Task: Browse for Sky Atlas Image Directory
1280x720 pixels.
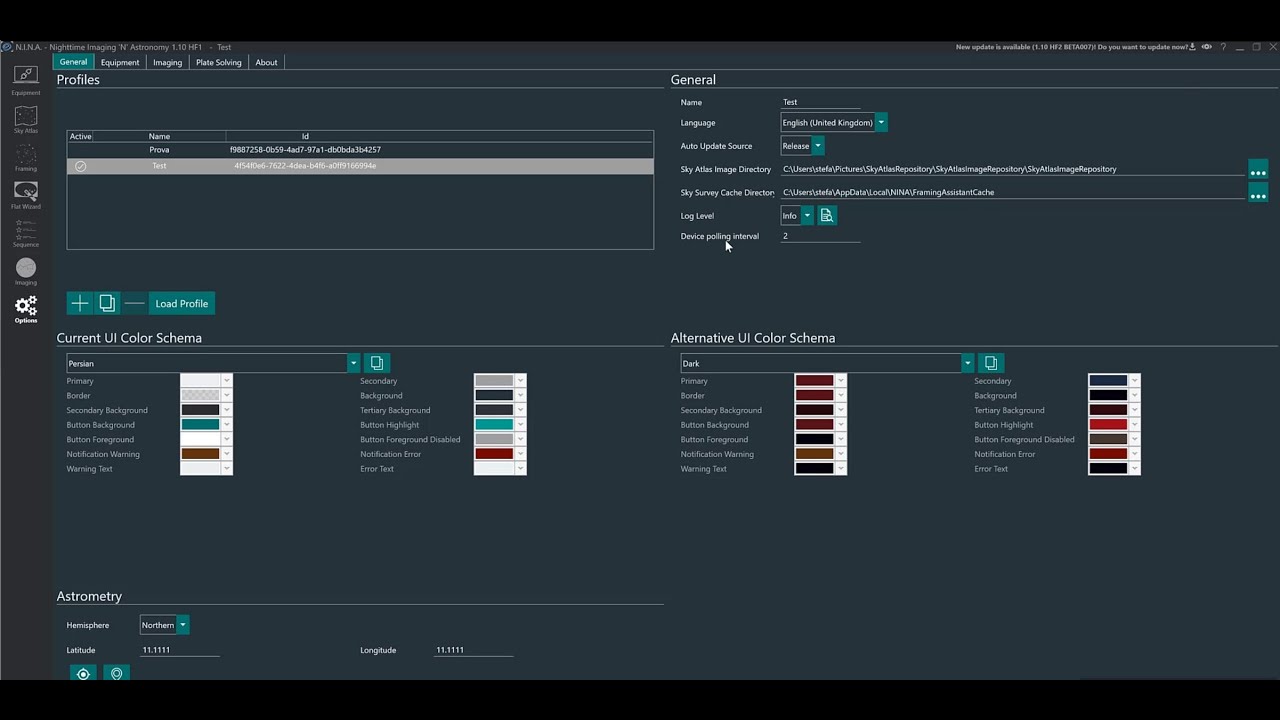Action: pyautogui.click(x=1258, y=170)
